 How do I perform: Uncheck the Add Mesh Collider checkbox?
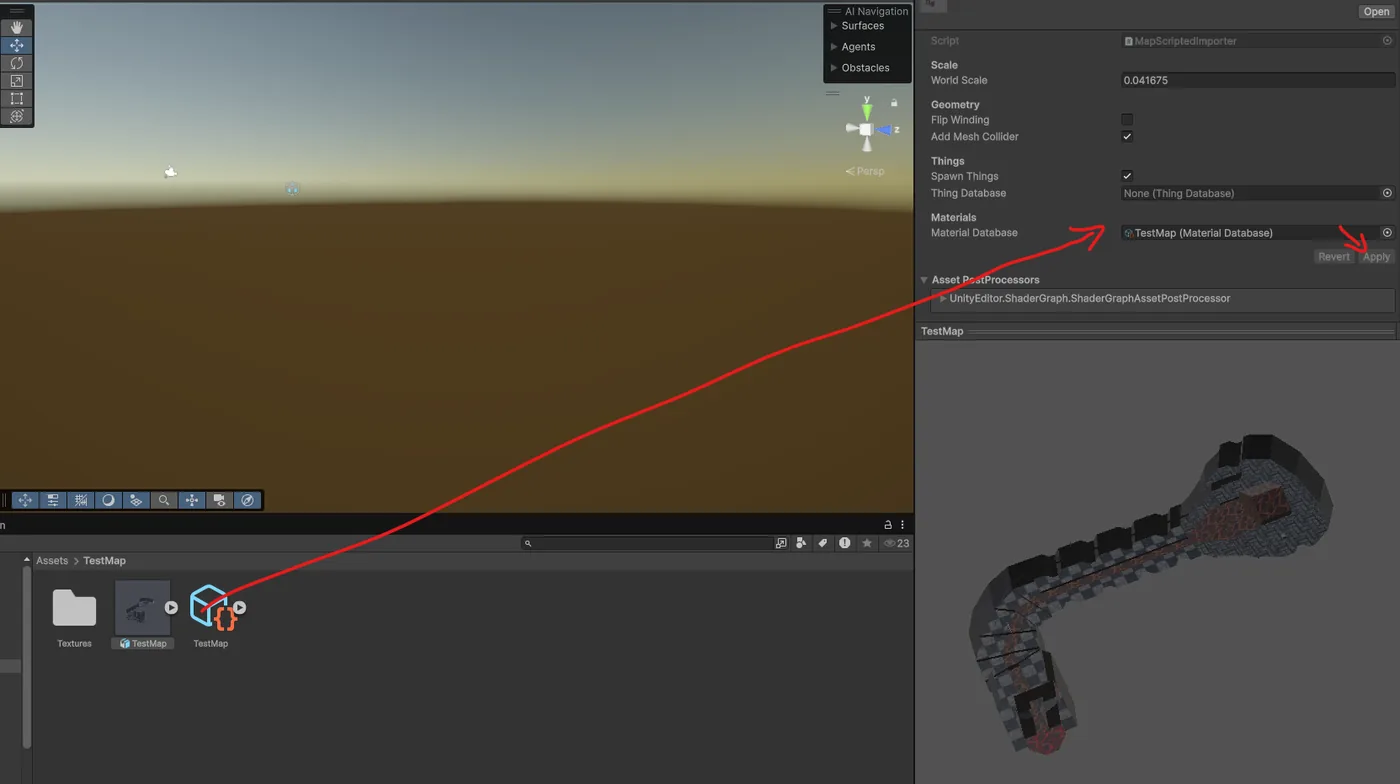1127,136
